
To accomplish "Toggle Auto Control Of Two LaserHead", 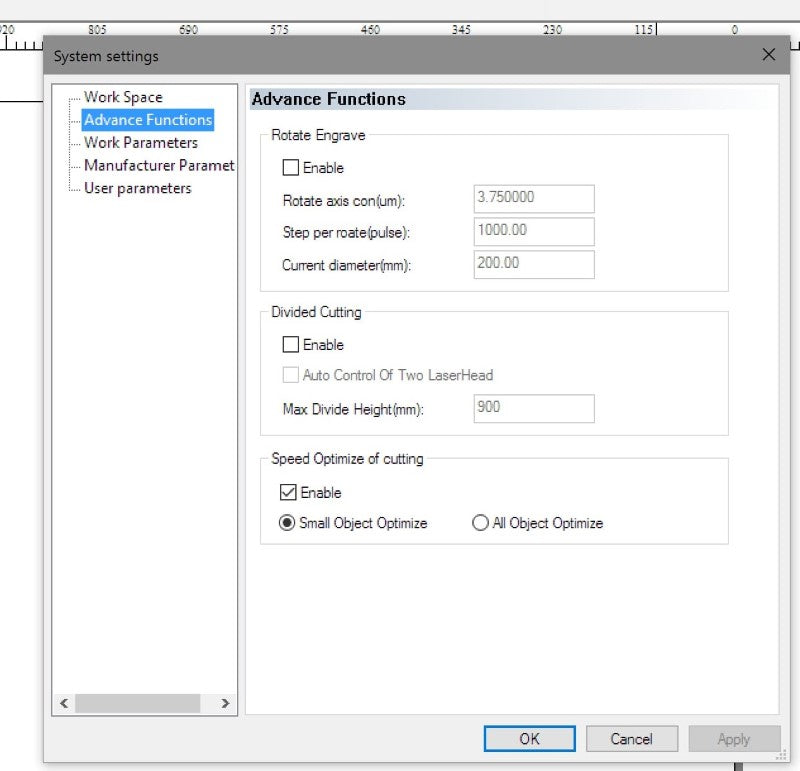I will tap(291, 375).
